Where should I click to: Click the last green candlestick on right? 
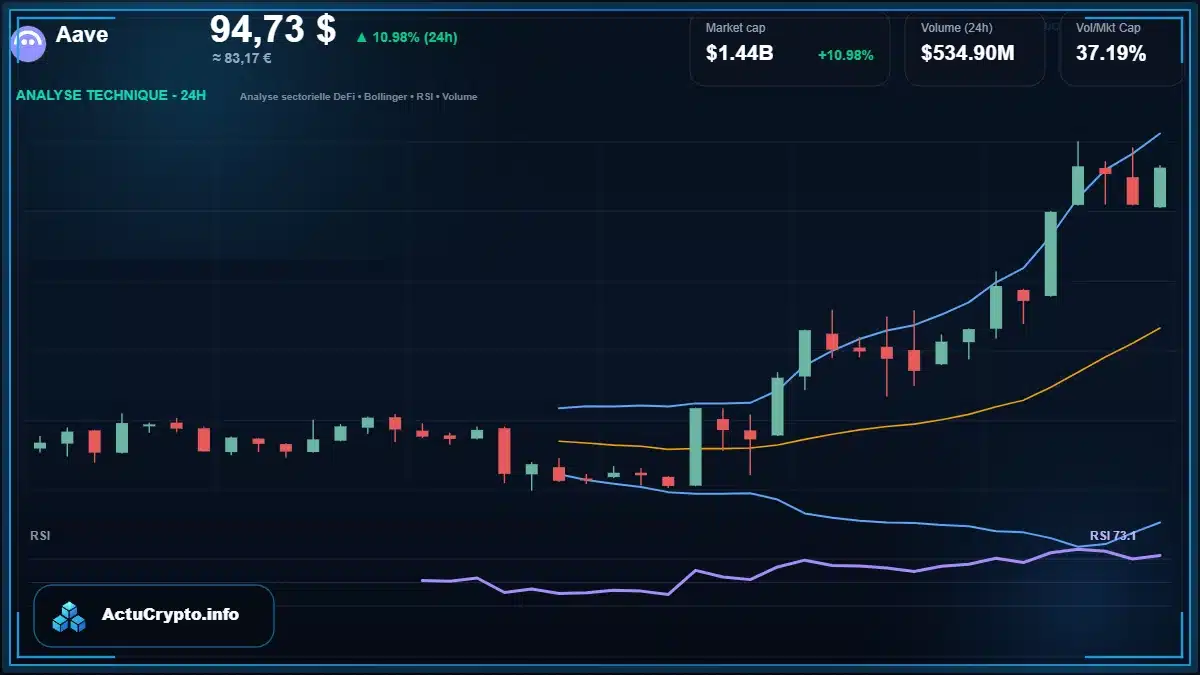1160,187
